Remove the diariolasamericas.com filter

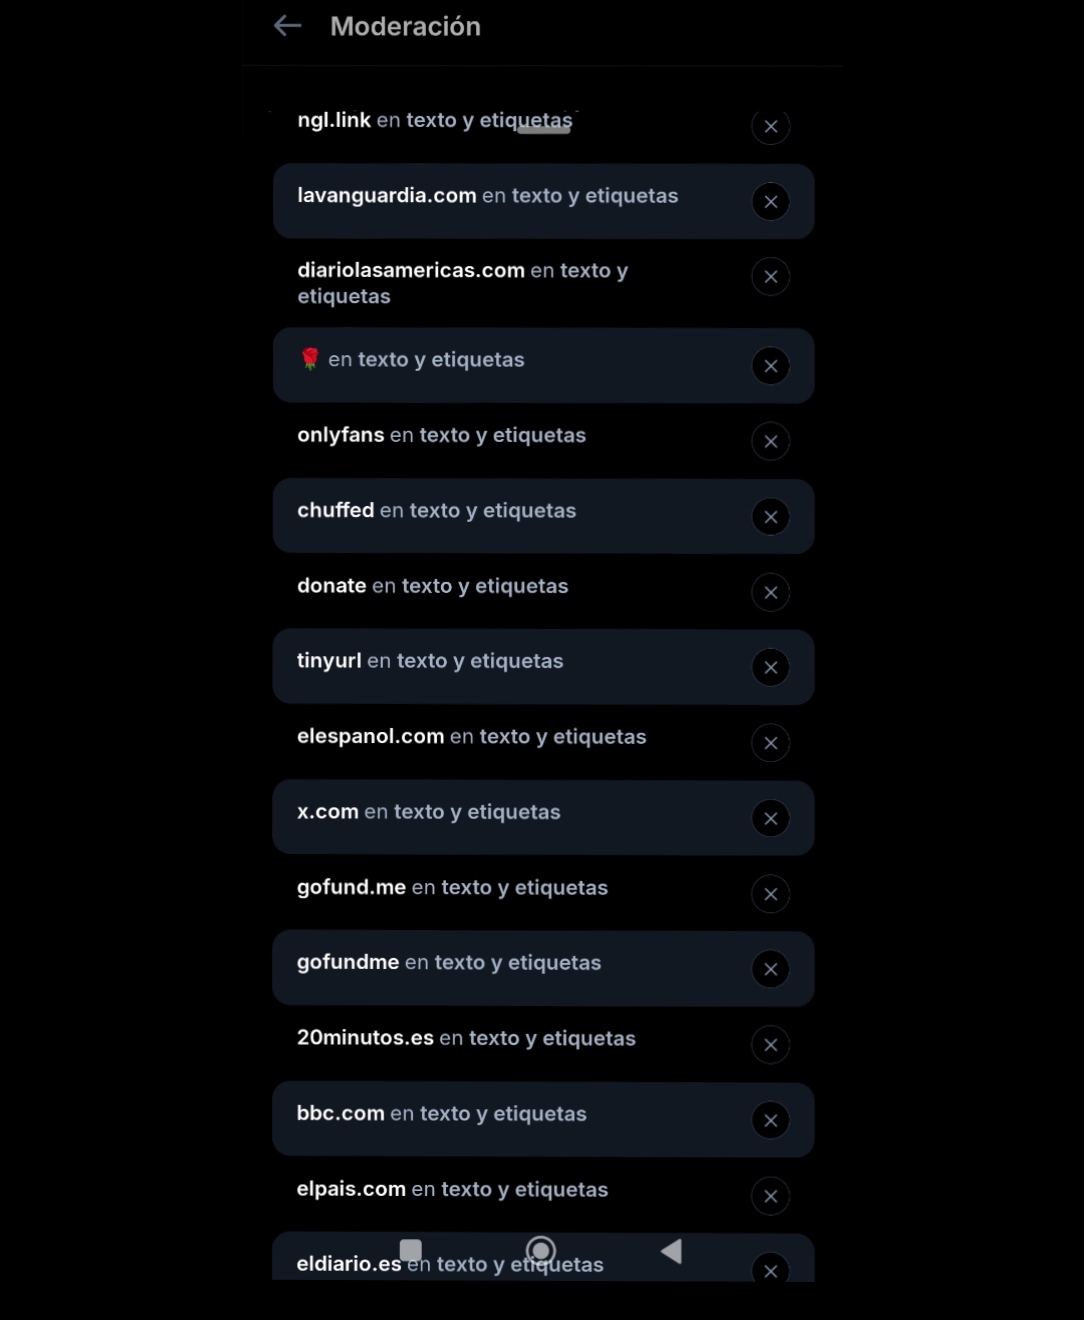click(770, 277)
